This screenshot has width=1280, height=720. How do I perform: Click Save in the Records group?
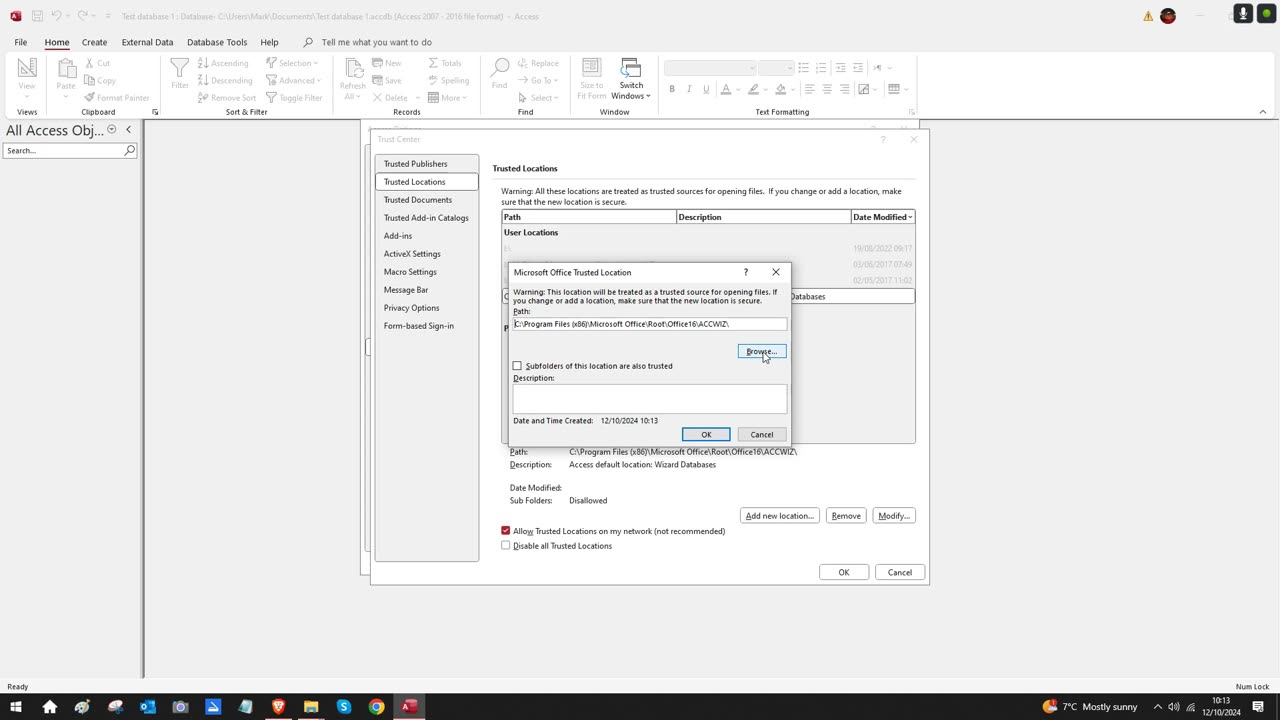point(387,80)
